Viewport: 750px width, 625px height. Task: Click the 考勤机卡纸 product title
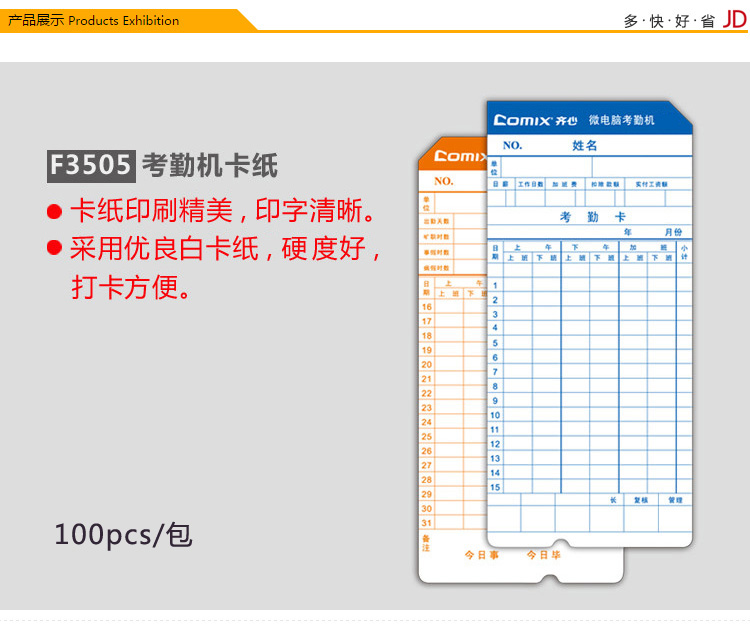[209, 165]
